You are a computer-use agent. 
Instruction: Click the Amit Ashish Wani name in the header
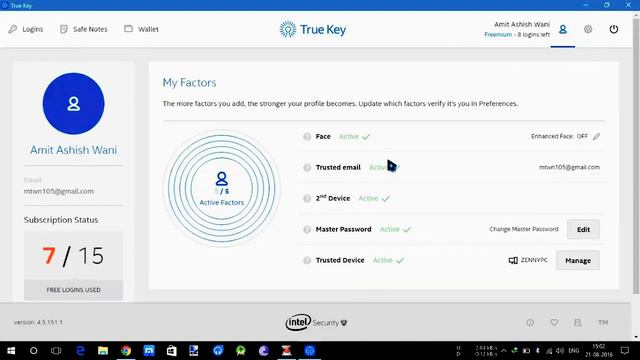[522, 24]
